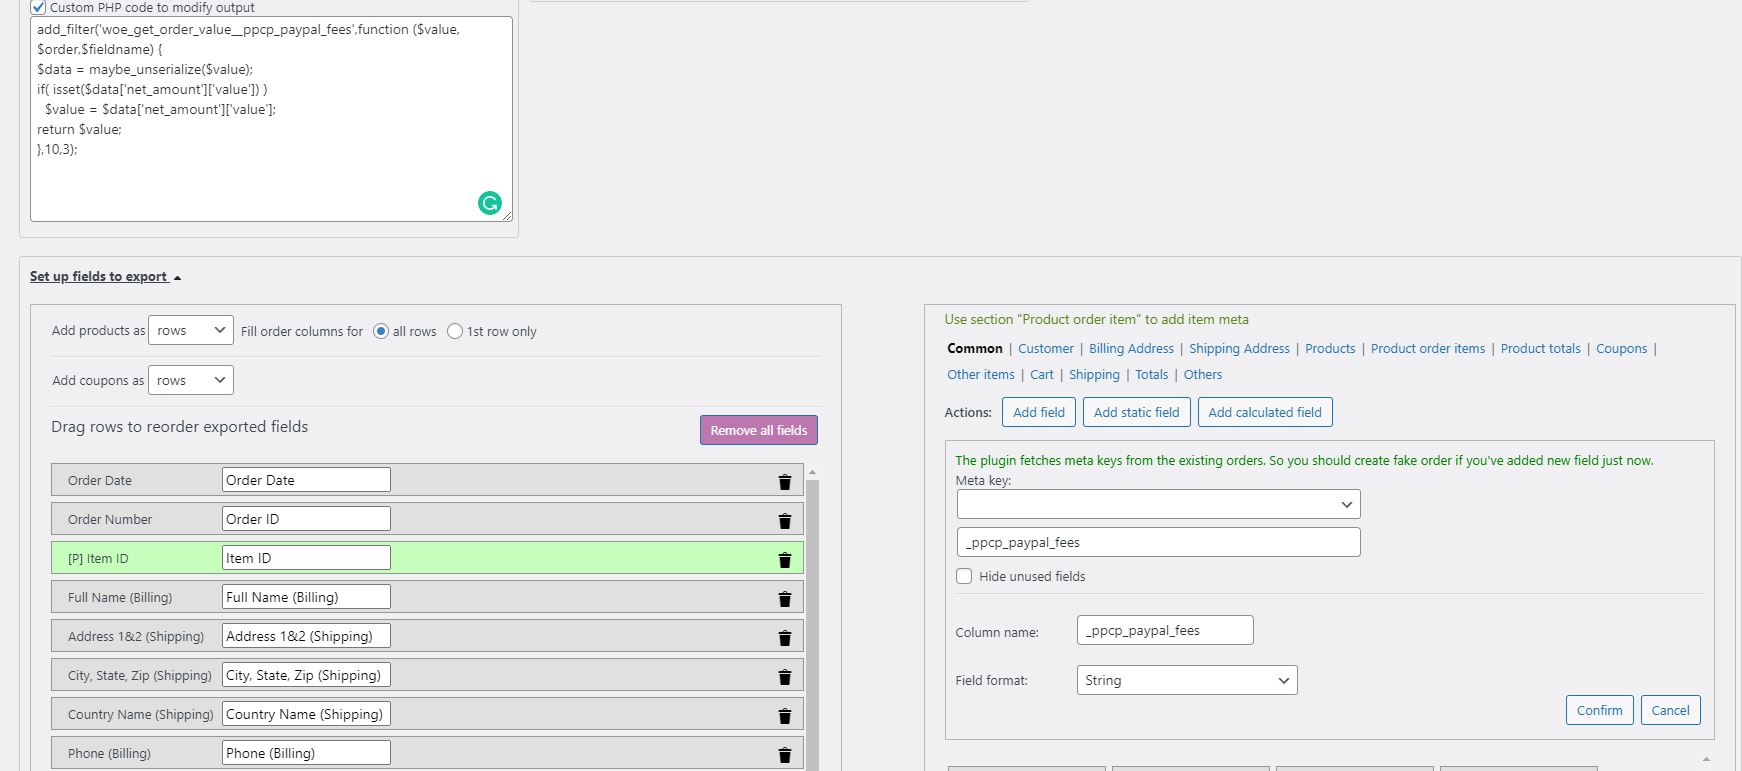The height and width of the screenshot is (771, 1742).
Task: Click the PHP textarea resize handle
Action: [x=507, y=216]
